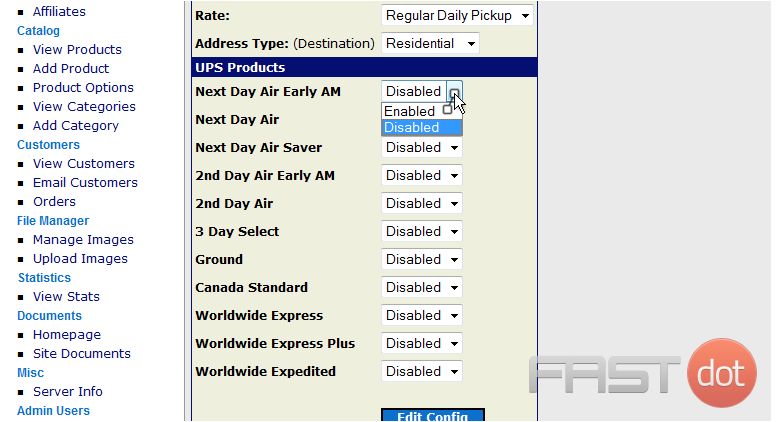Screen dimensions: 776x422
Task: Open Homepage document link
Action: [67, 334]
